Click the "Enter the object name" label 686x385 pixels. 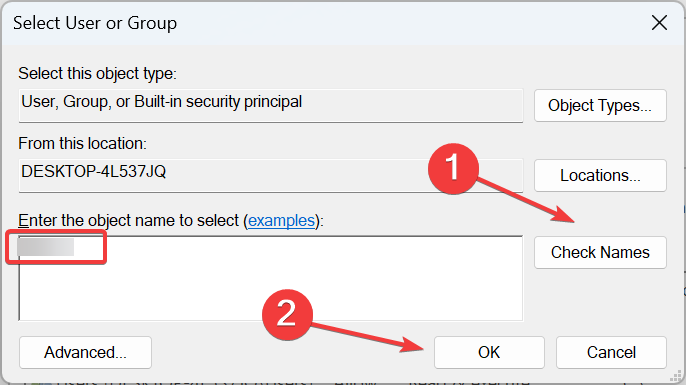(171, 220)
